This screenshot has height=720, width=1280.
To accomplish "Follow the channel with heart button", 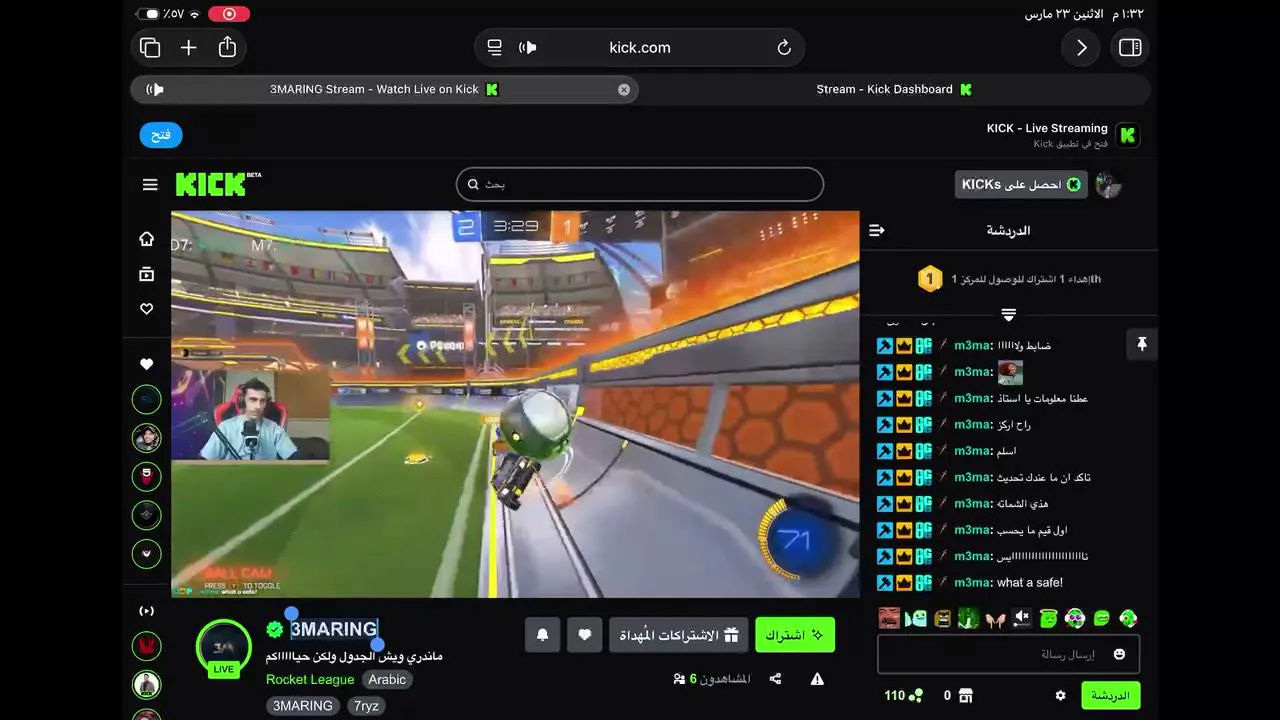I will coord(585,635).
